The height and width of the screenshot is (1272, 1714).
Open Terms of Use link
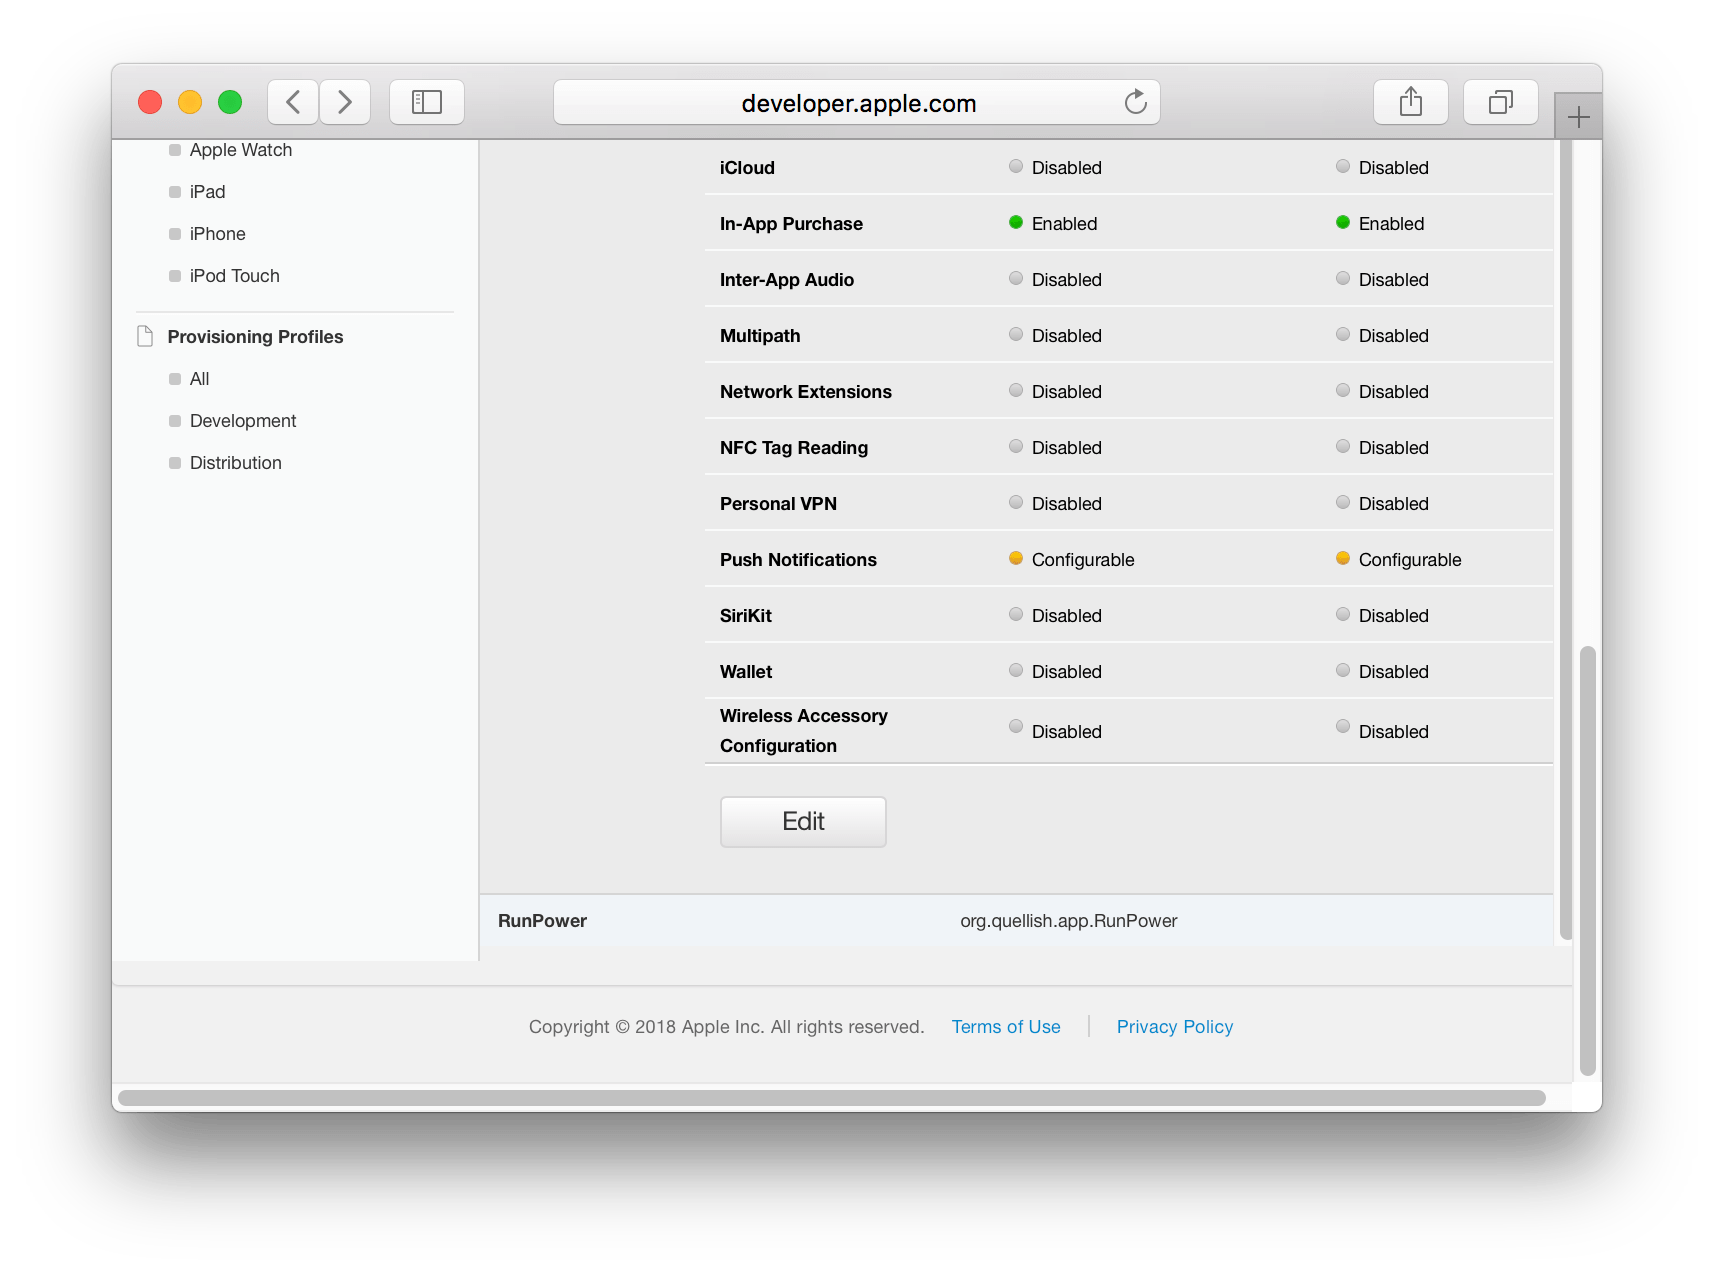coord(1006,1027)
